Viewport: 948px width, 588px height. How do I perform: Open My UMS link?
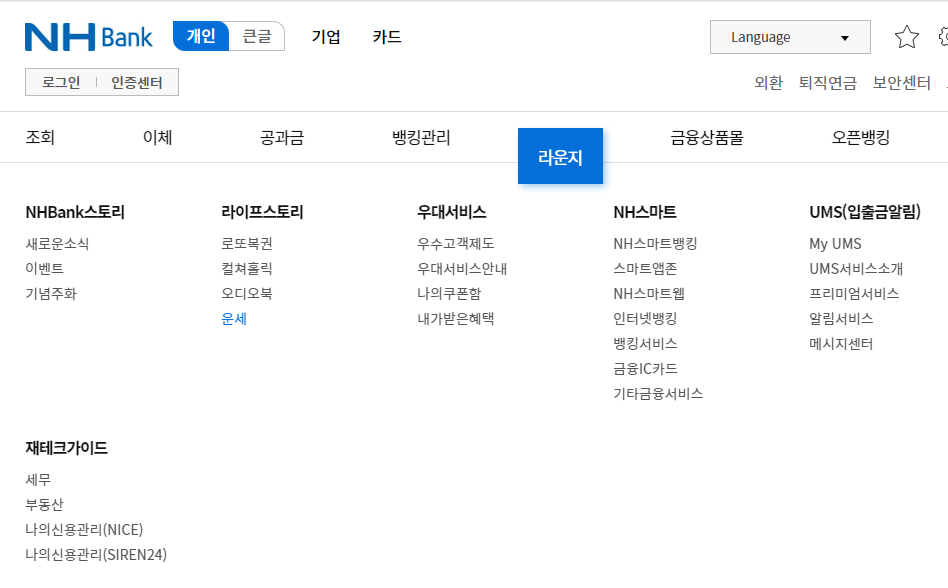(x=835, y=244)
